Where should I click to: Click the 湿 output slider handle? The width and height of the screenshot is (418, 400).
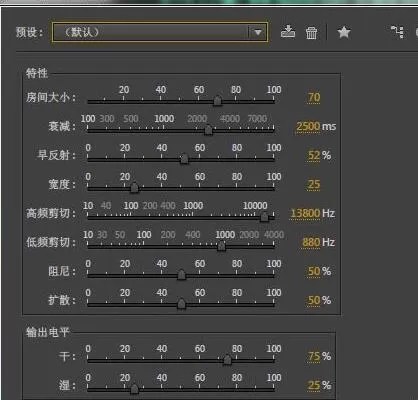click(x=134, y=389)
